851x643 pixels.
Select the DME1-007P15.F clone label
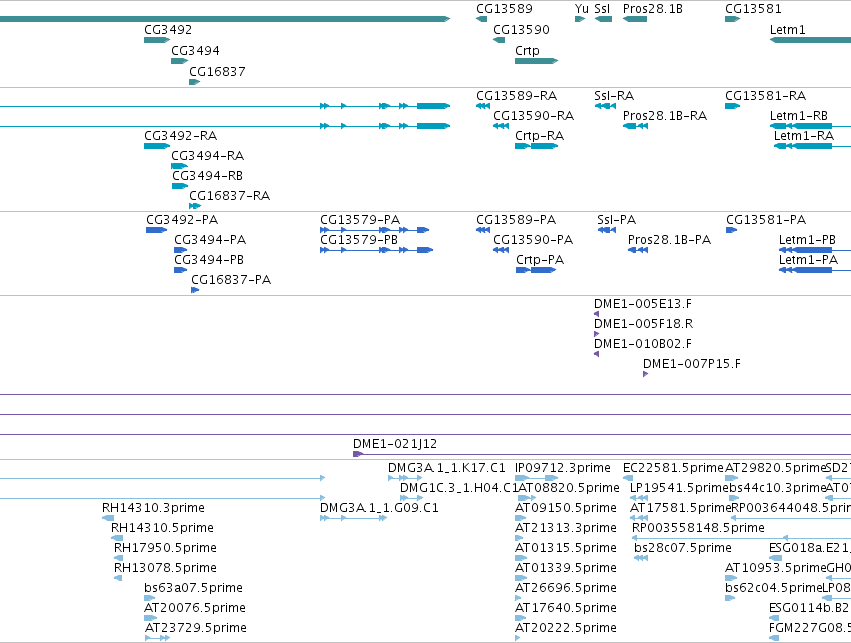click(692, 364)
